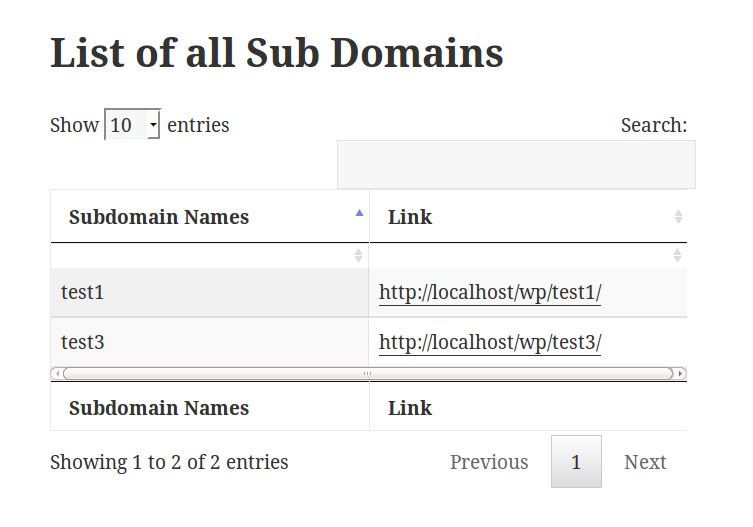This screenshot has width=753, height=527.
Task: Open the http://localhost/wp/test3/ link
Action: (490, 343)
